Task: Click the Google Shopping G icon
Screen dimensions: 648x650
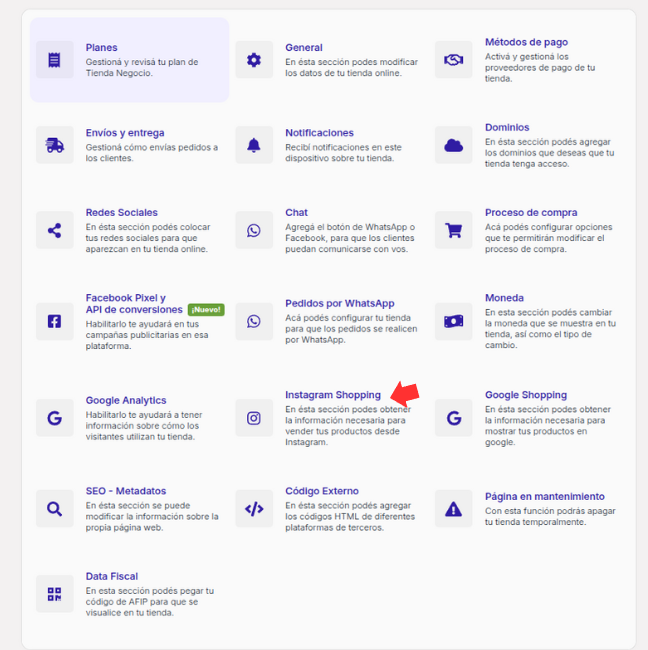Action: coord(454,418)
